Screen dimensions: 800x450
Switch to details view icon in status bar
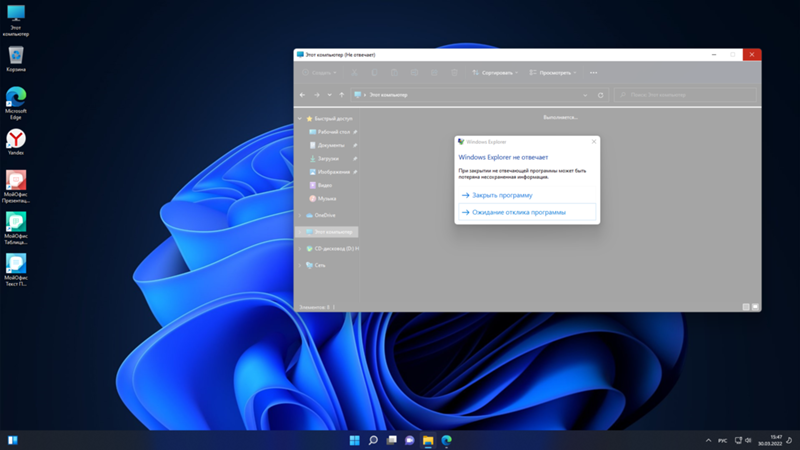(746, 307)
